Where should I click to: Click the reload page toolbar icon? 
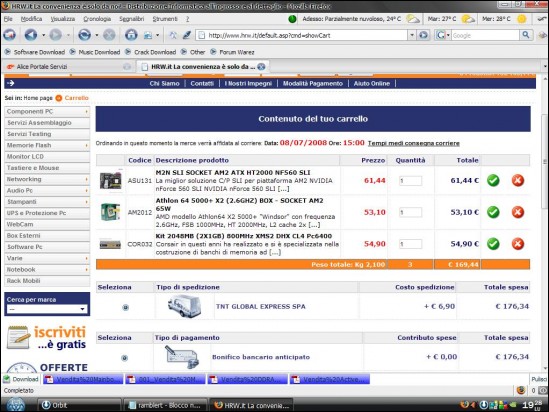point(84,35)
